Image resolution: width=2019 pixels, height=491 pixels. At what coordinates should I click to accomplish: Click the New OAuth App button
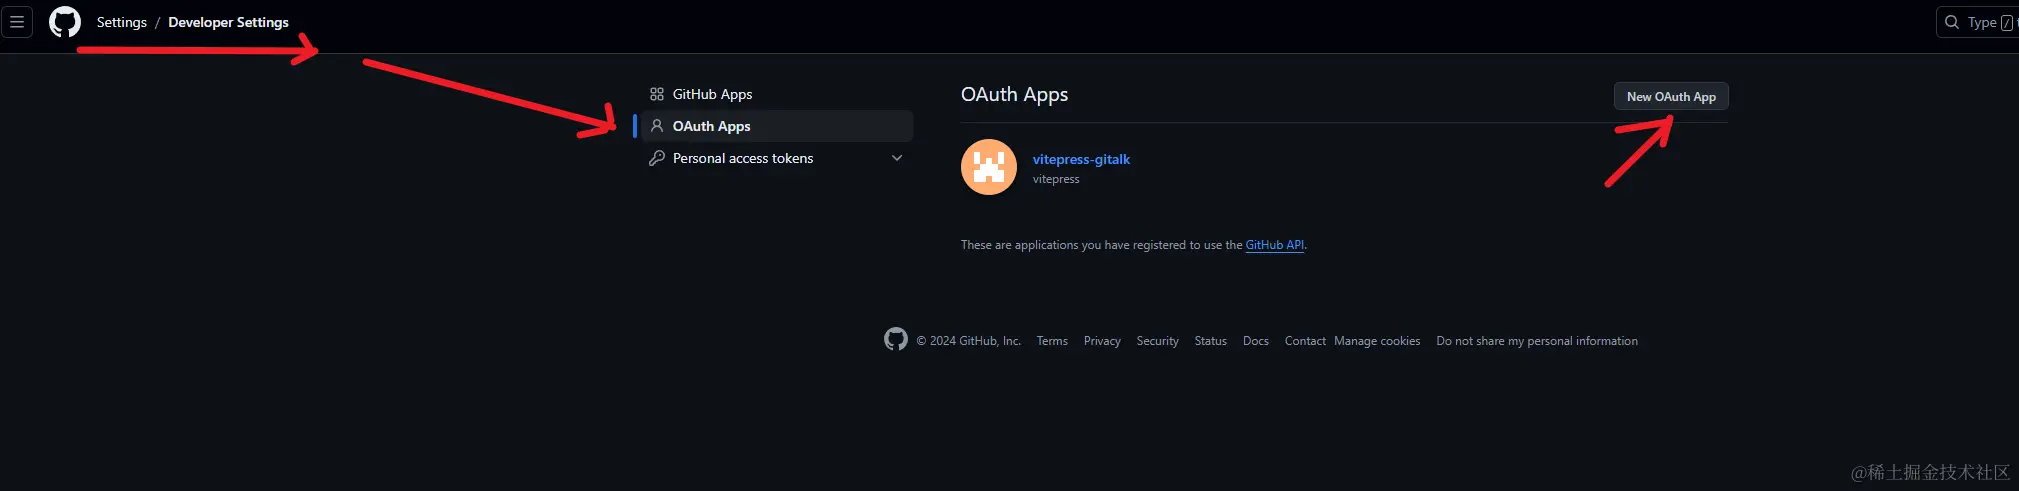click(1671, 97)
